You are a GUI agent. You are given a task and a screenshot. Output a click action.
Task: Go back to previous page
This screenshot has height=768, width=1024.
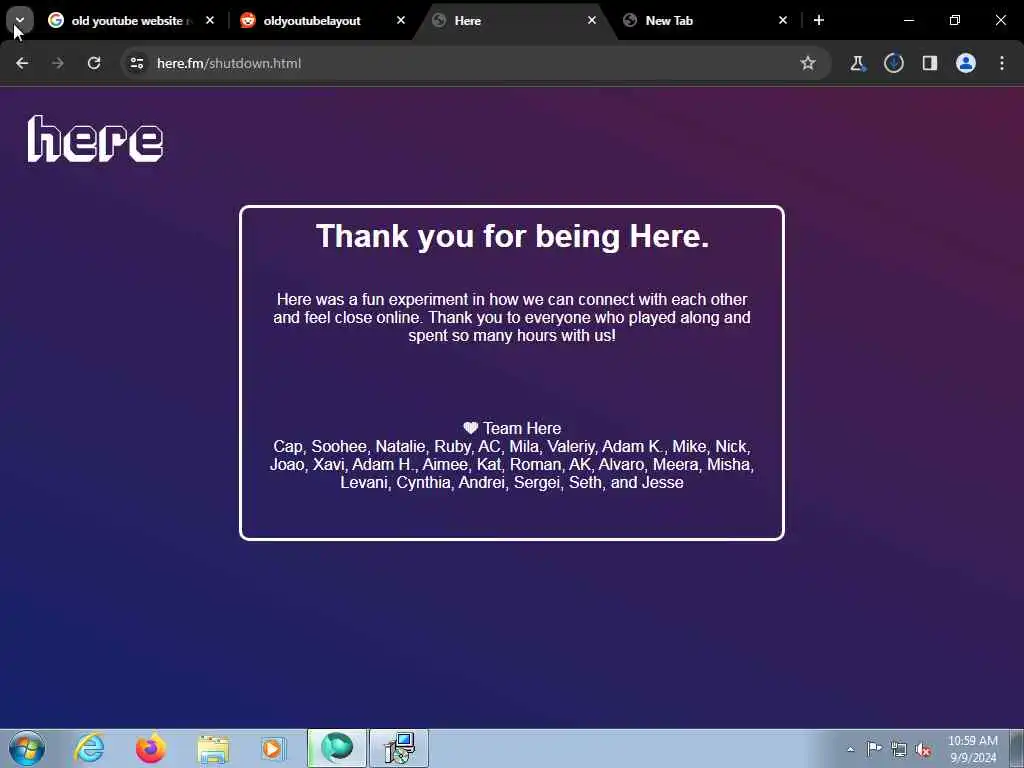point(22,63)
